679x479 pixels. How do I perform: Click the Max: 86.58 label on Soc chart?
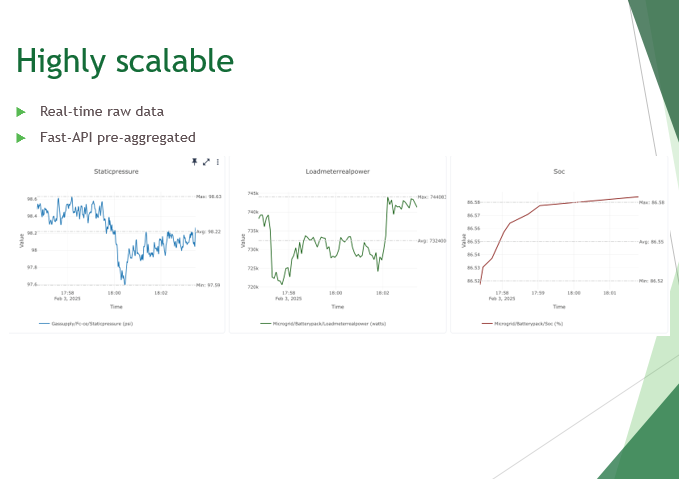(652, 202)
